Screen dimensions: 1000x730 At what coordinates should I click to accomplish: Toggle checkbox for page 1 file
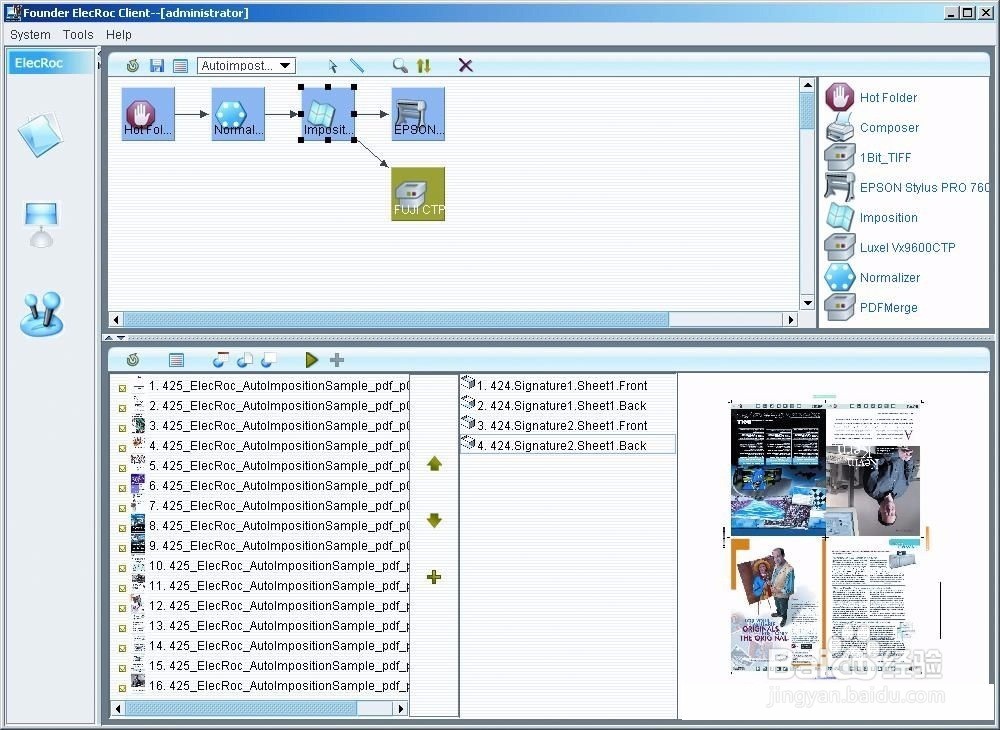(122, 388)
